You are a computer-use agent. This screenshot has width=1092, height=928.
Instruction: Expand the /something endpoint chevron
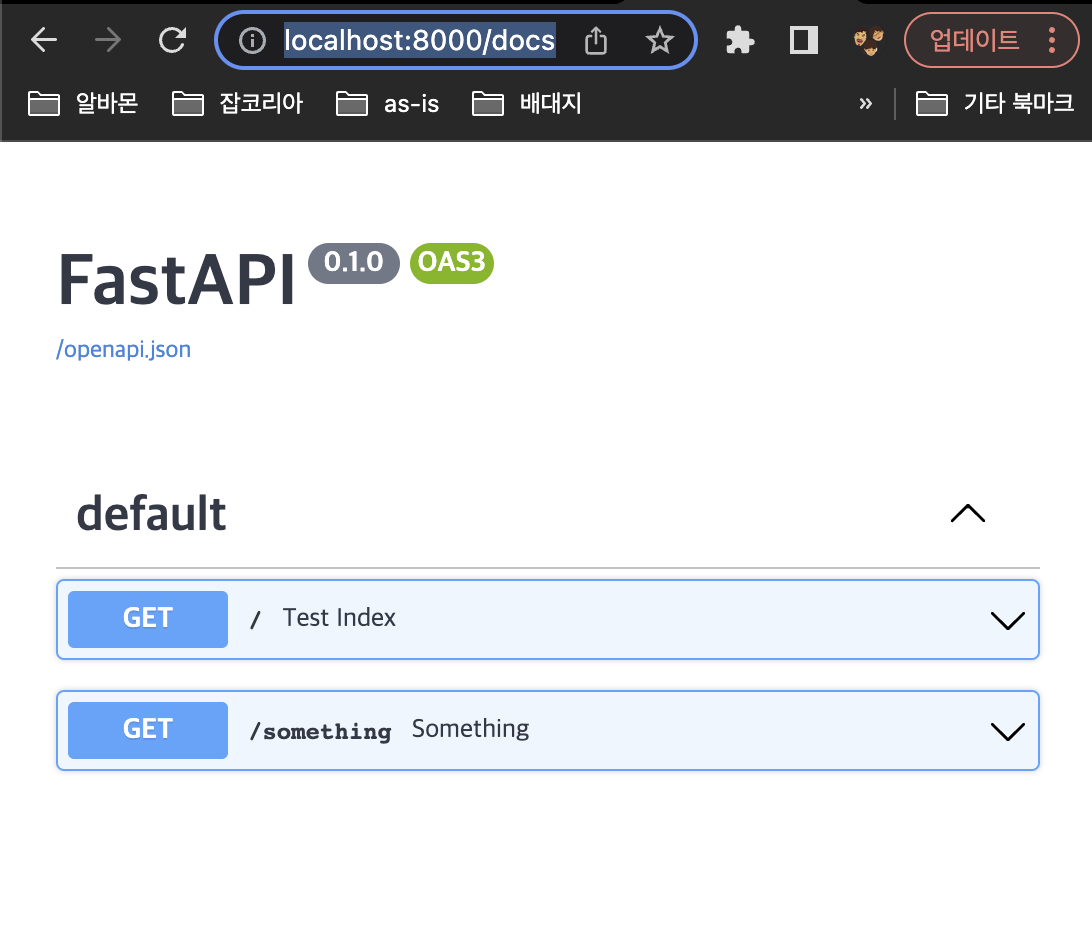pos(1008,731)
